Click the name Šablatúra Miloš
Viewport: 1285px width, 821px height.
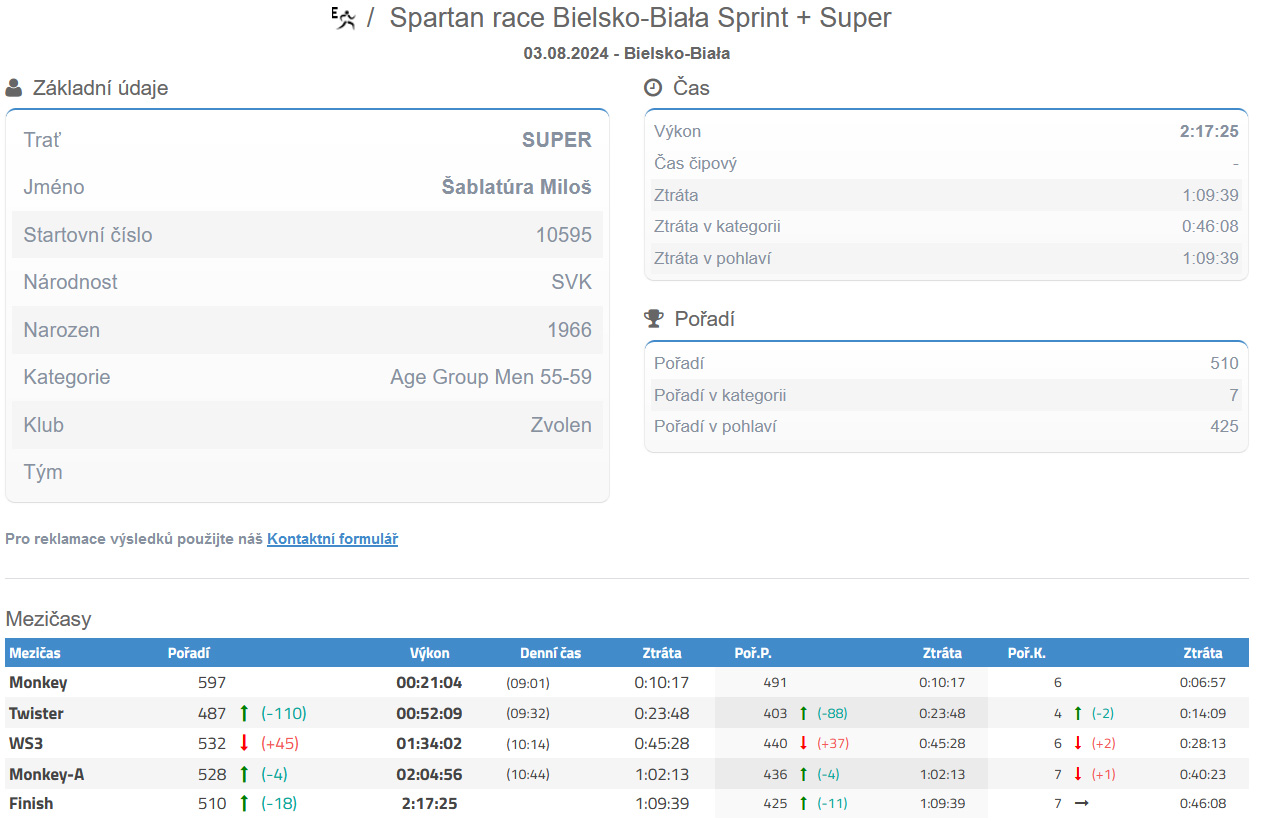tap(517, 187)
